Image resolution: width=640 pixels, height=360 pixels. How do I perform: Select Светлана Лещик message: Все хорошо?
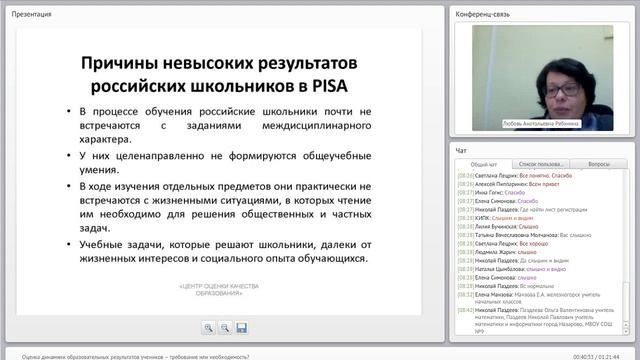point(503,244)
